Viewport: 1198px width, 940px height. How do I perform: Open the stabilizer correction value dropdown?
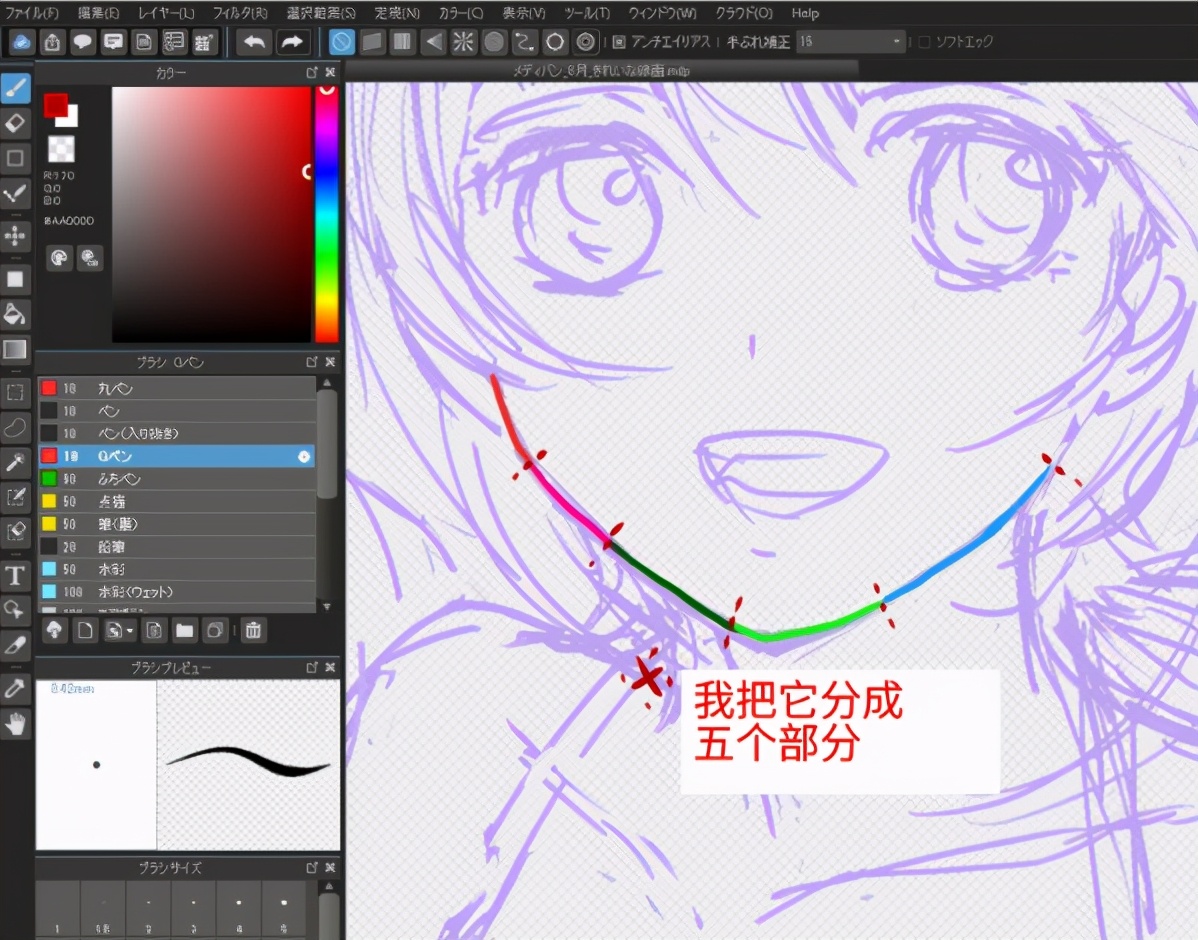pyautogui.click(x=850, y=42)
